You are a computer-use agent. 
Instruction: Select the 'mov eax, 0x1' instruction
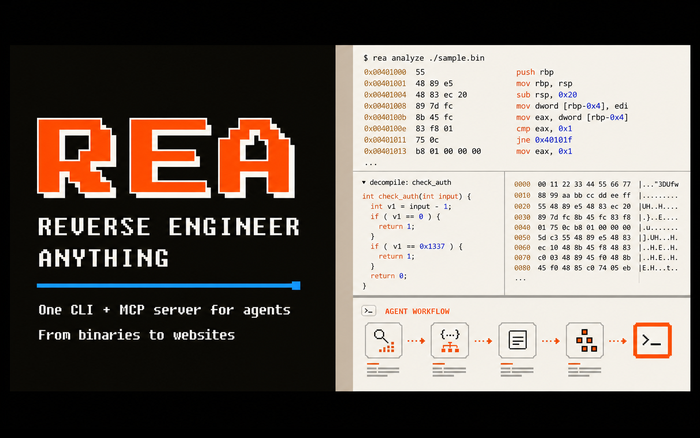point(544,151)
